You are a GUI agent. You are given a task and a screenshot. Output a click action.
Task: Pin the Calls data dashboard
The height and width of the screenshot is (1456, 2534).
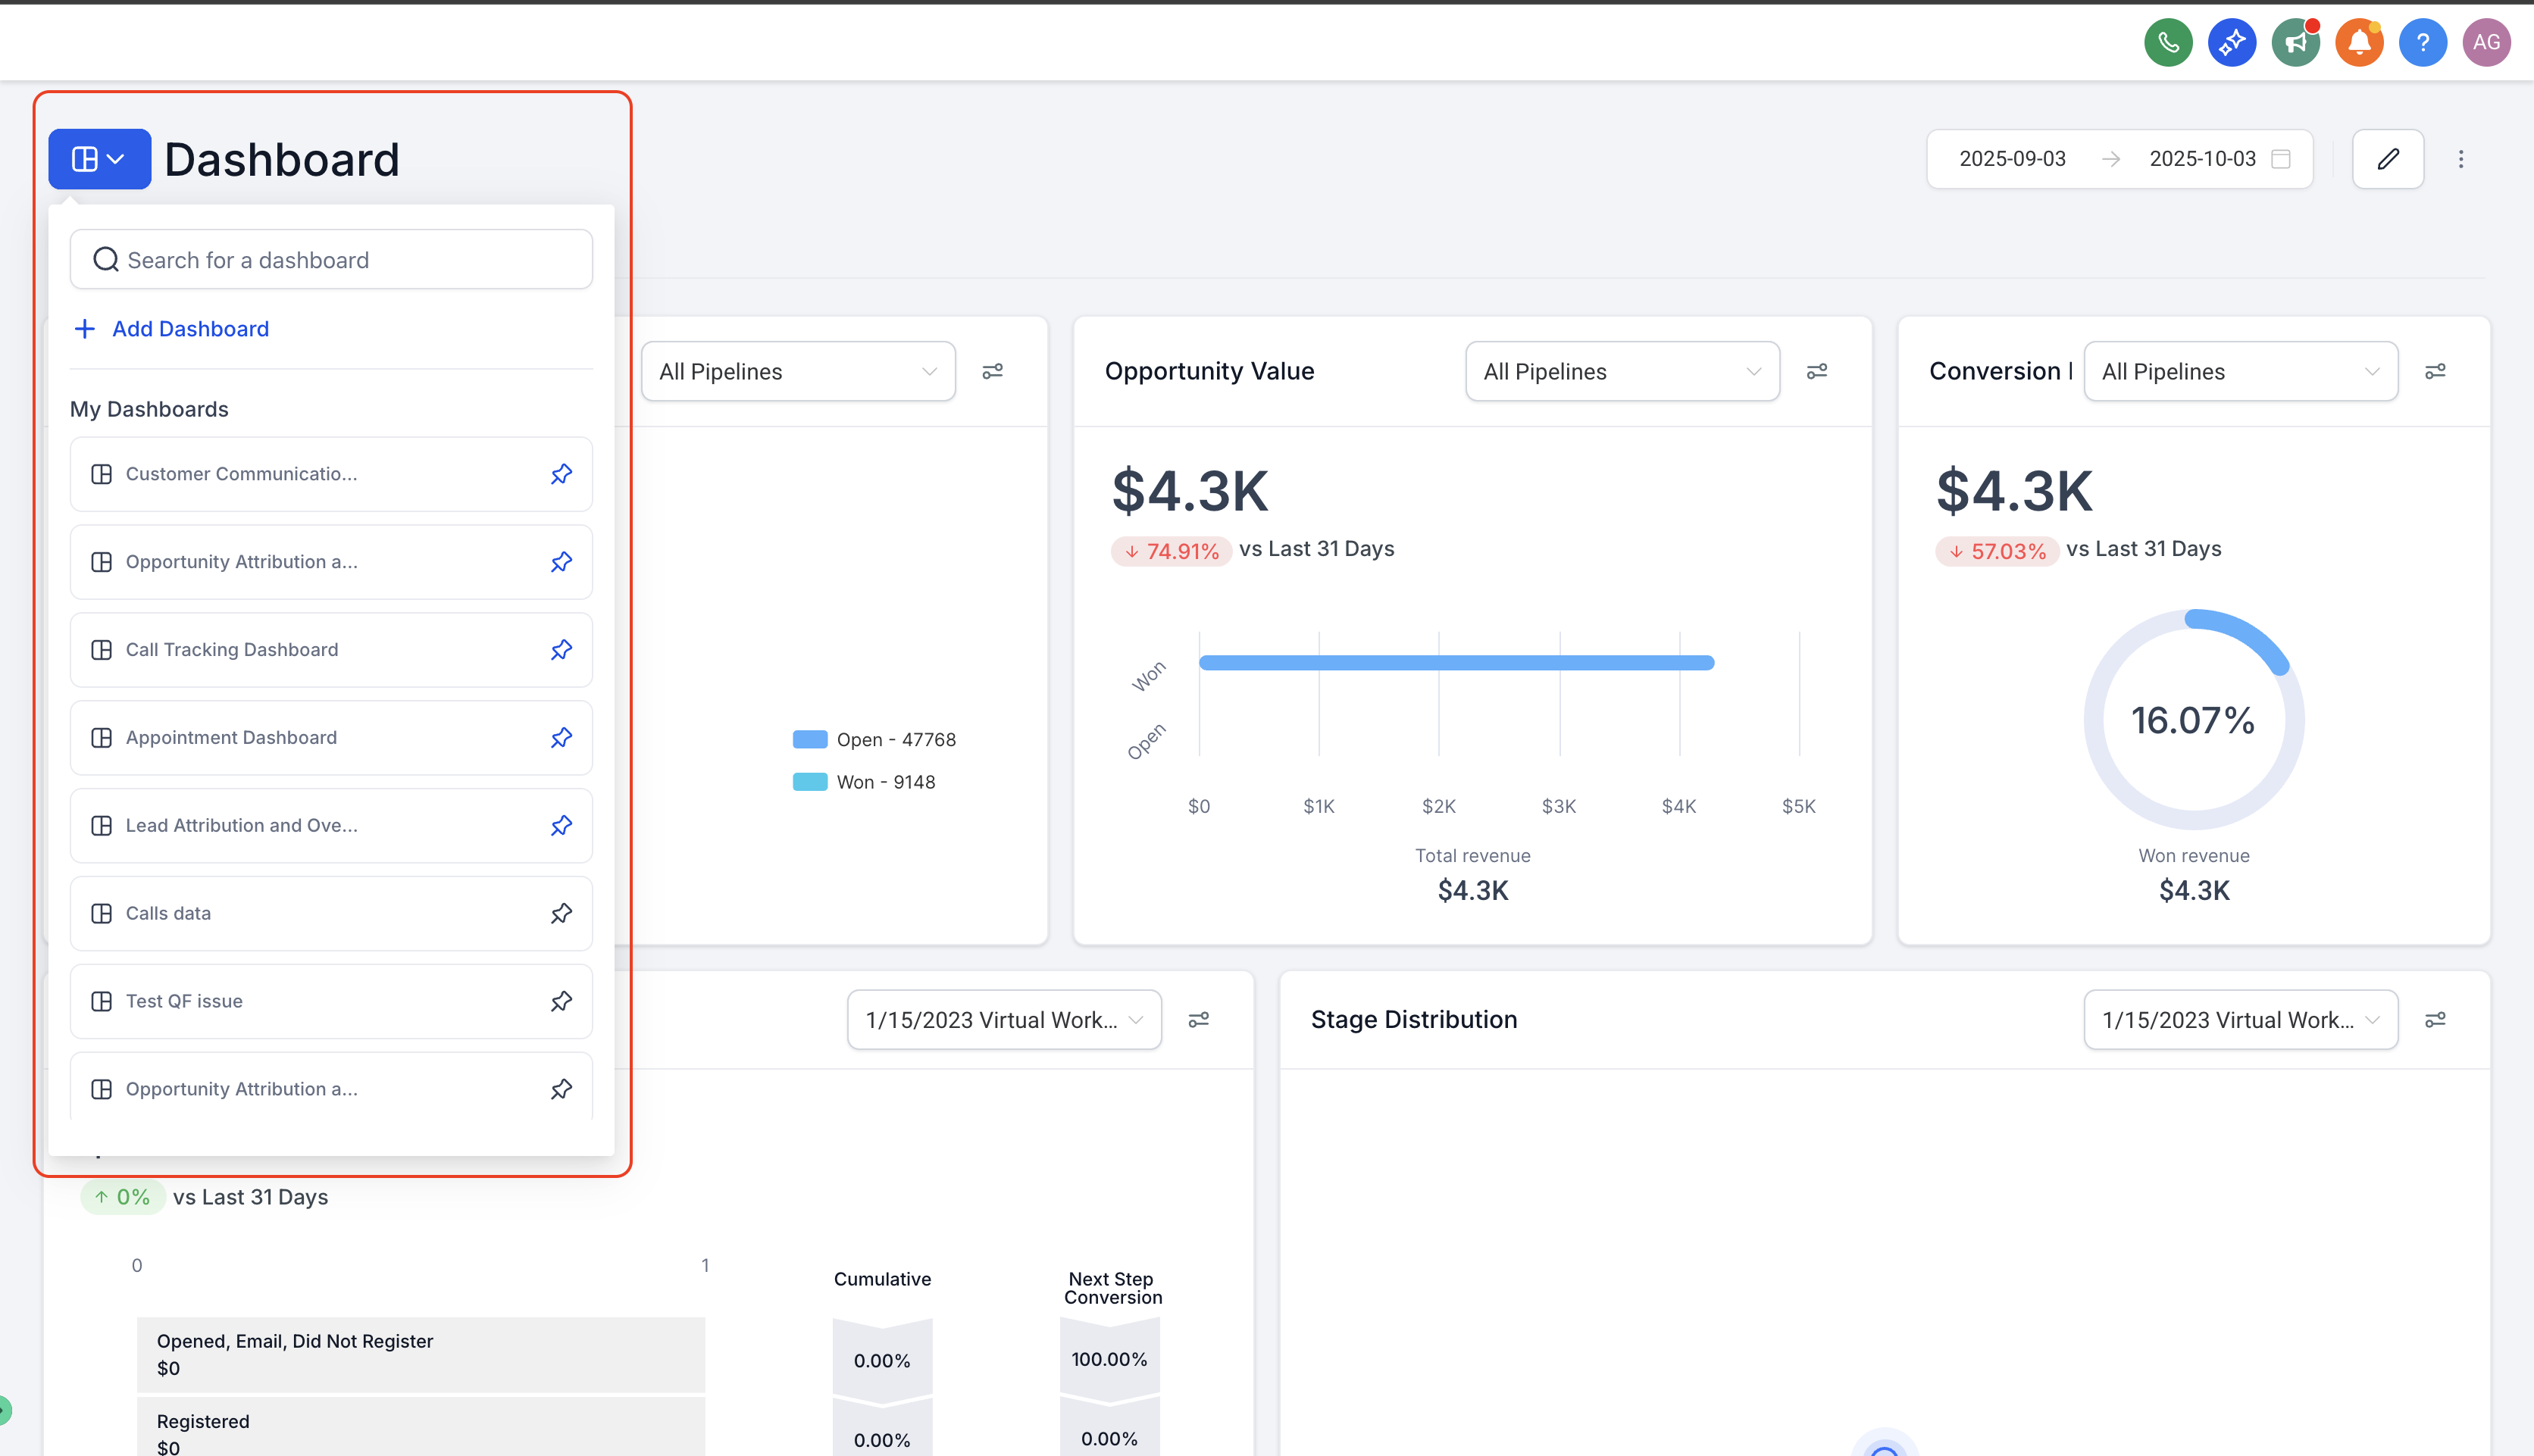(x=561, y=913)
